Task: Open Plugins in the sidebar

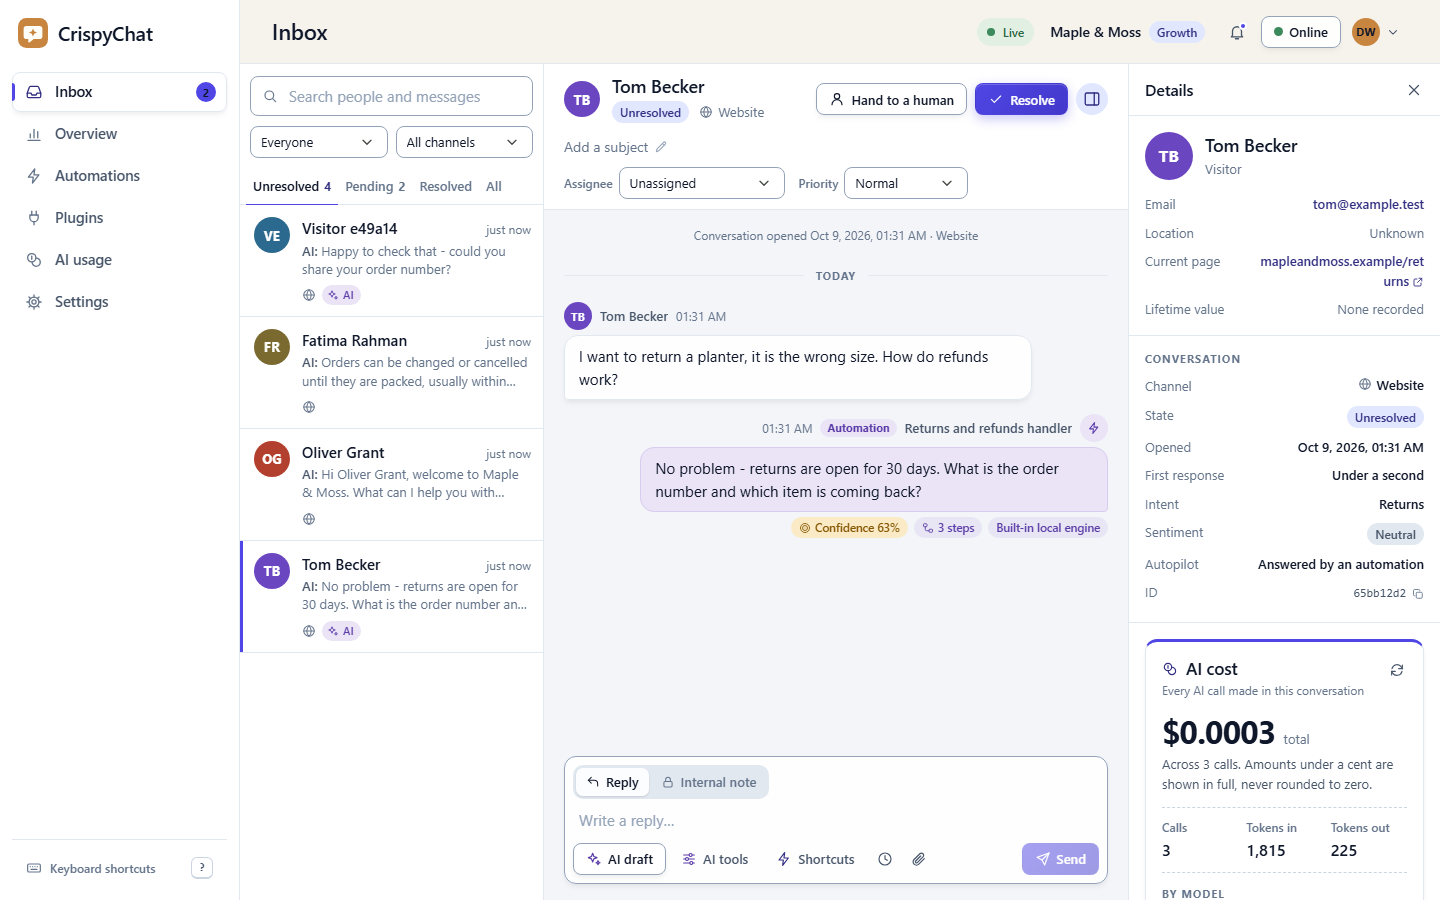Action: point(119,218)
